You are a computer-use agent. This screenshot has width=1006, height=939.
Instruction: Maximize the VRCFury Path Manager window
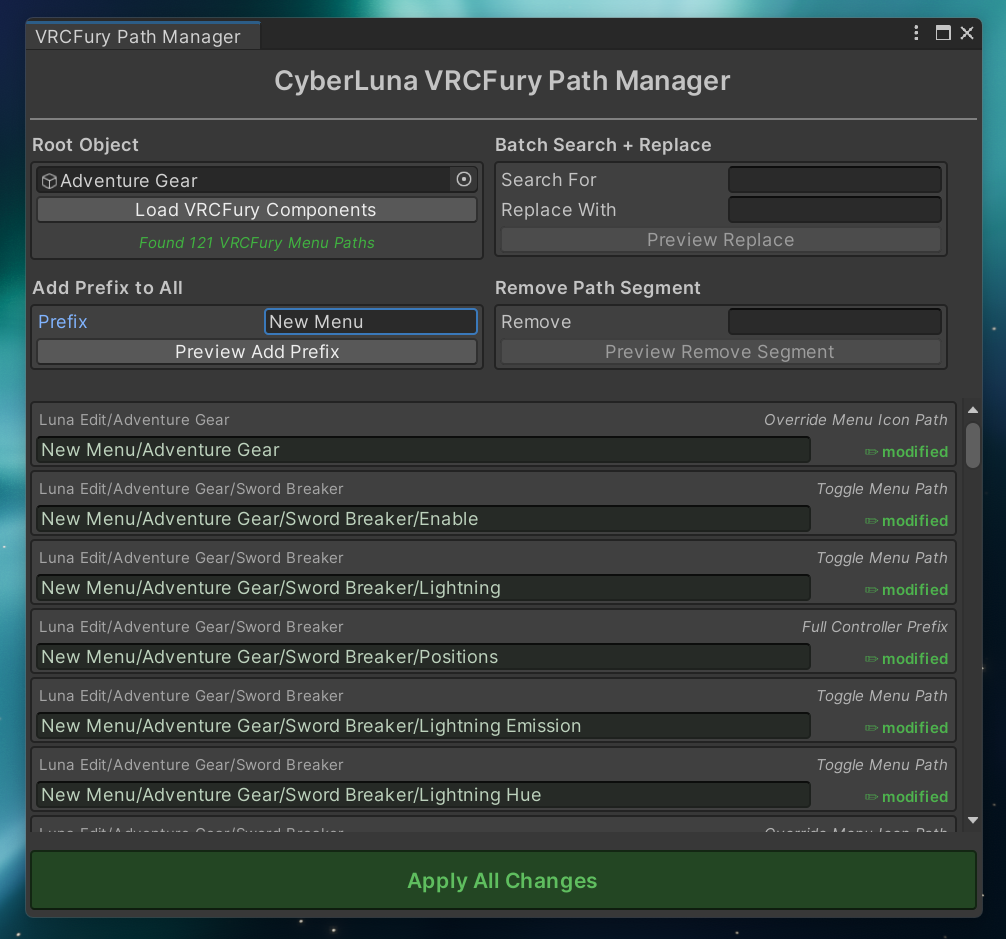tap(943, 33)
